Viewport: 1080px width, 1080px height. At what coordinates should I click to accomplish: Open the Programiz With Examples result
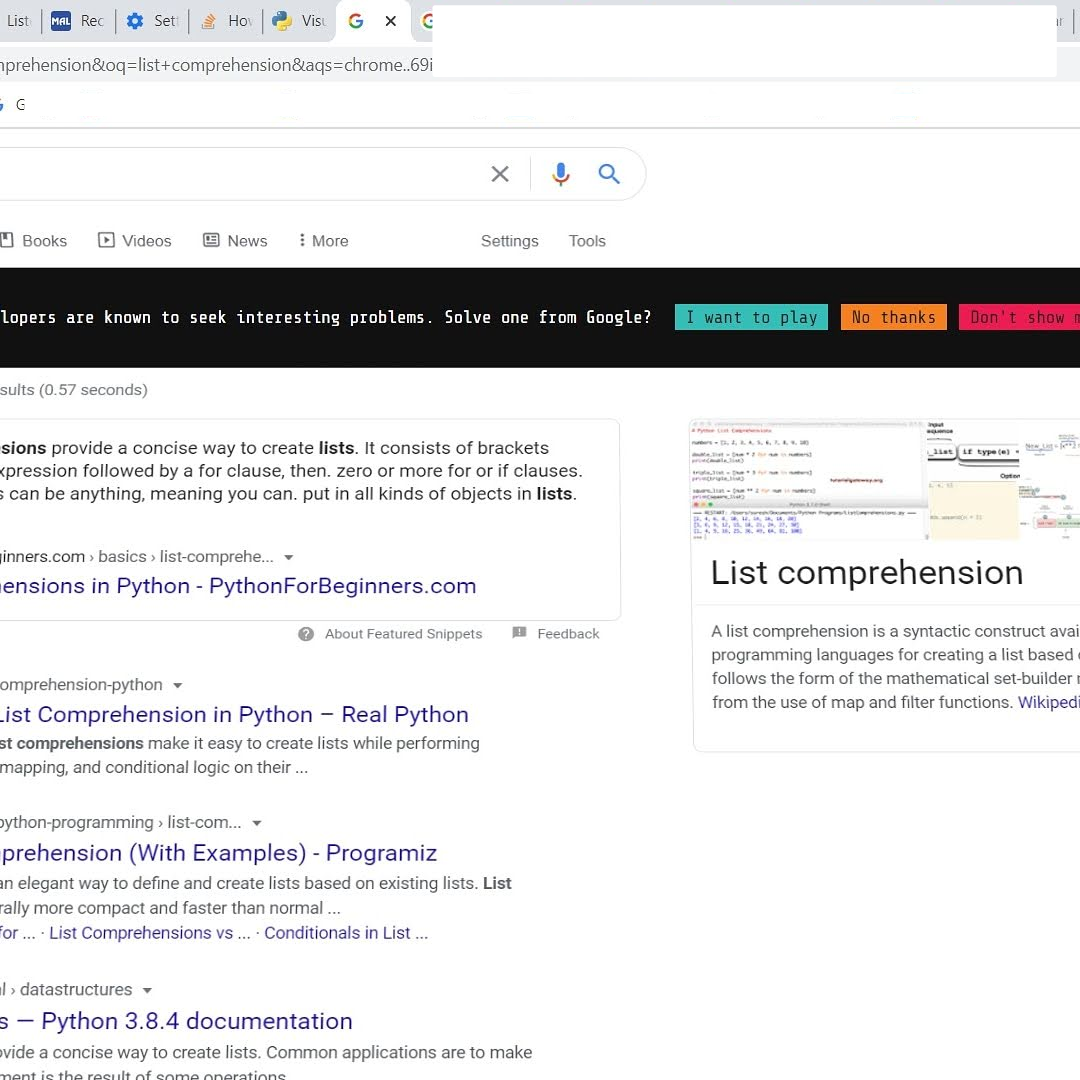coord(218,853)
